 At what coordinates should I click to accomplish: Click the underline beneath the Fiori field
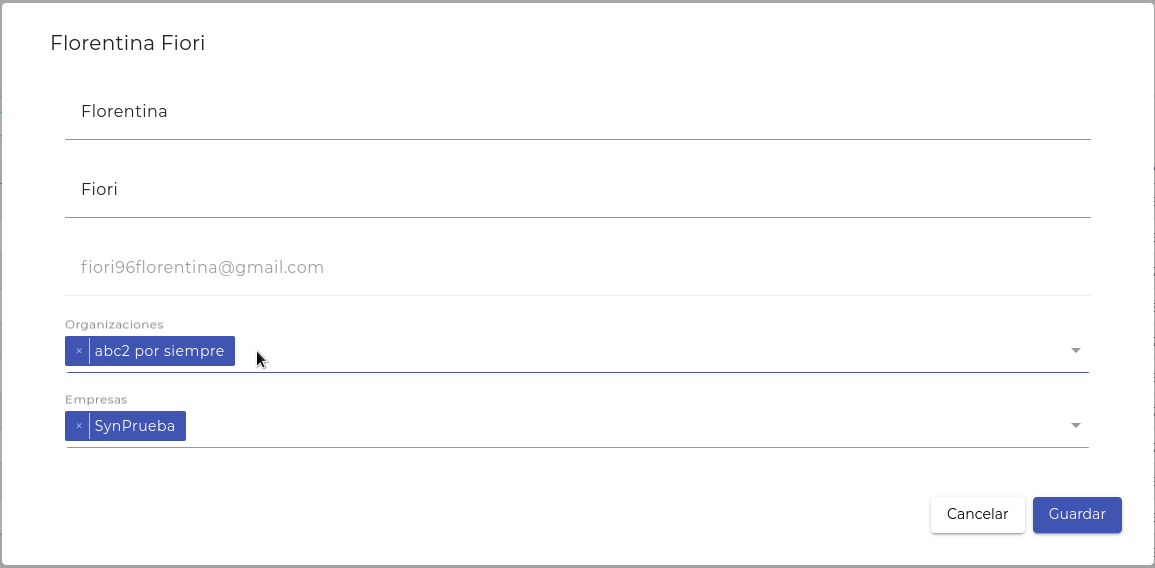(x=577, y=217)
